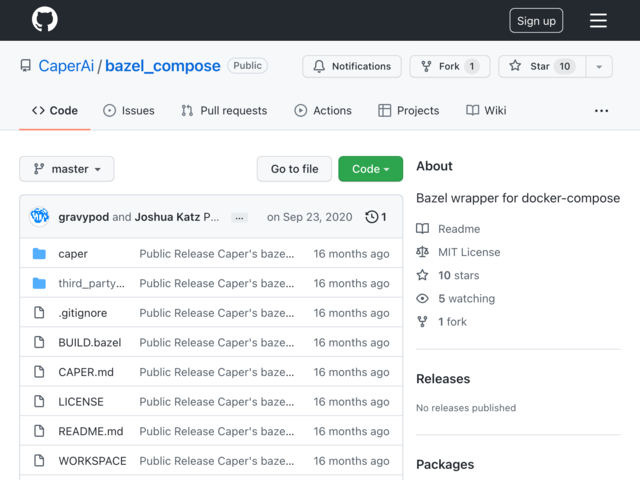This screenshot has width=640, height=480.
Task: Open the Readme link in About
Action: click(x=459, y=229)
